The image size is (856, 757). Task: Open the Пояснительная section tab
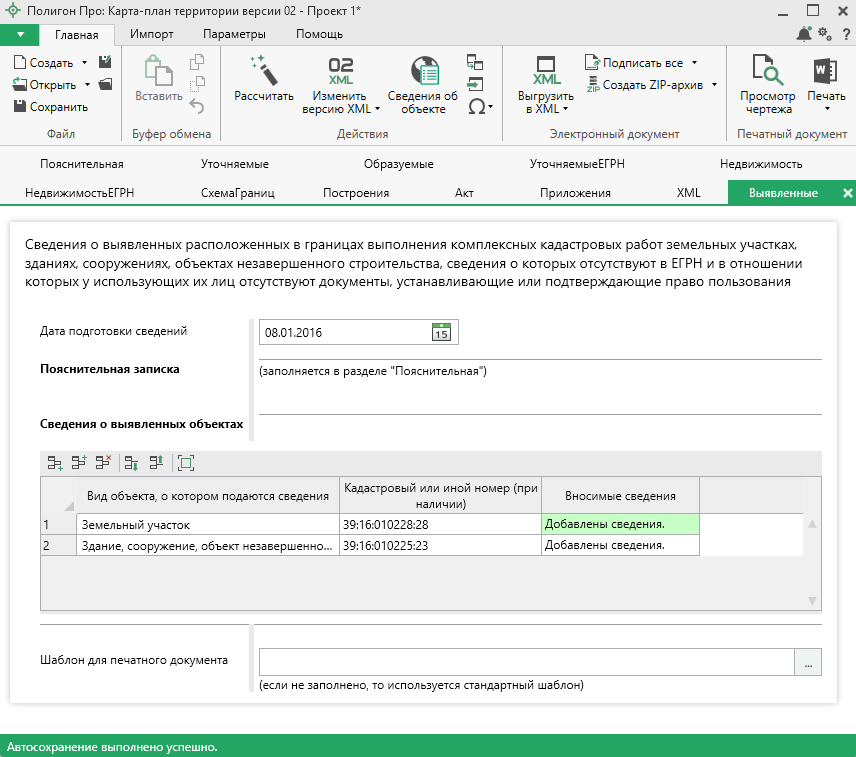[x=82, y=164]
